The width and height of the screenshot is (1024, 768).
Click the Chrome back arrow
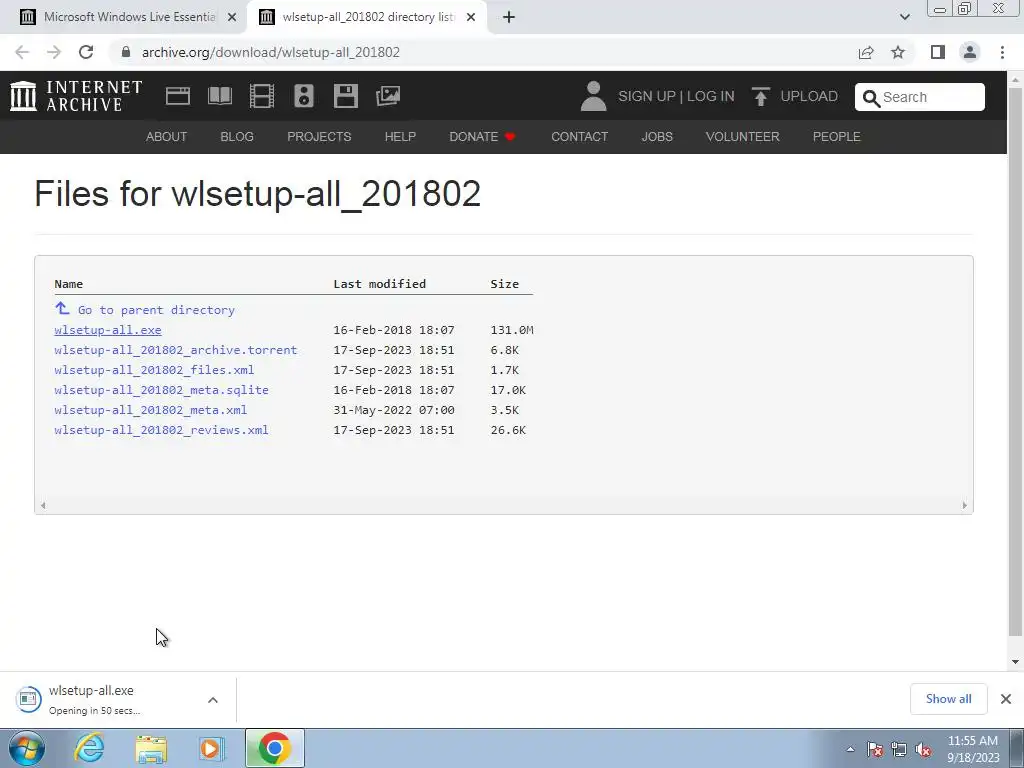click(x=22, y=52)
